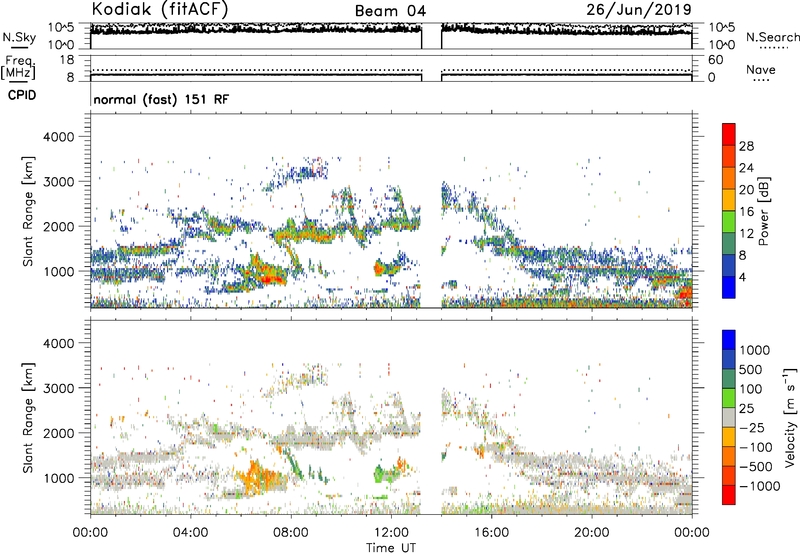Click the '04:00' time axis tick label
The height and width of the screenshot is (554, 800).
coord(190,533)
